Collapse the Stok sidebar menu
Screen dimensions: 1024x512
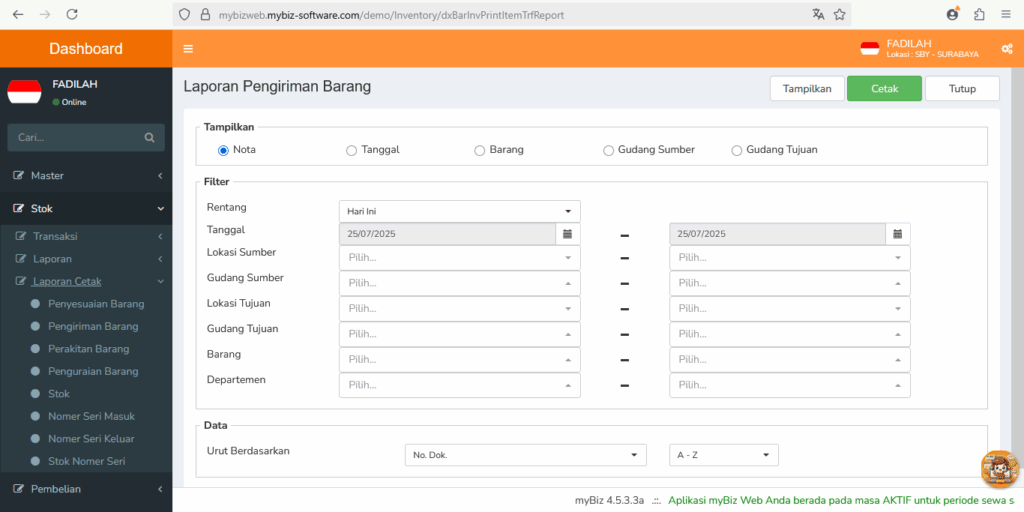86,209
